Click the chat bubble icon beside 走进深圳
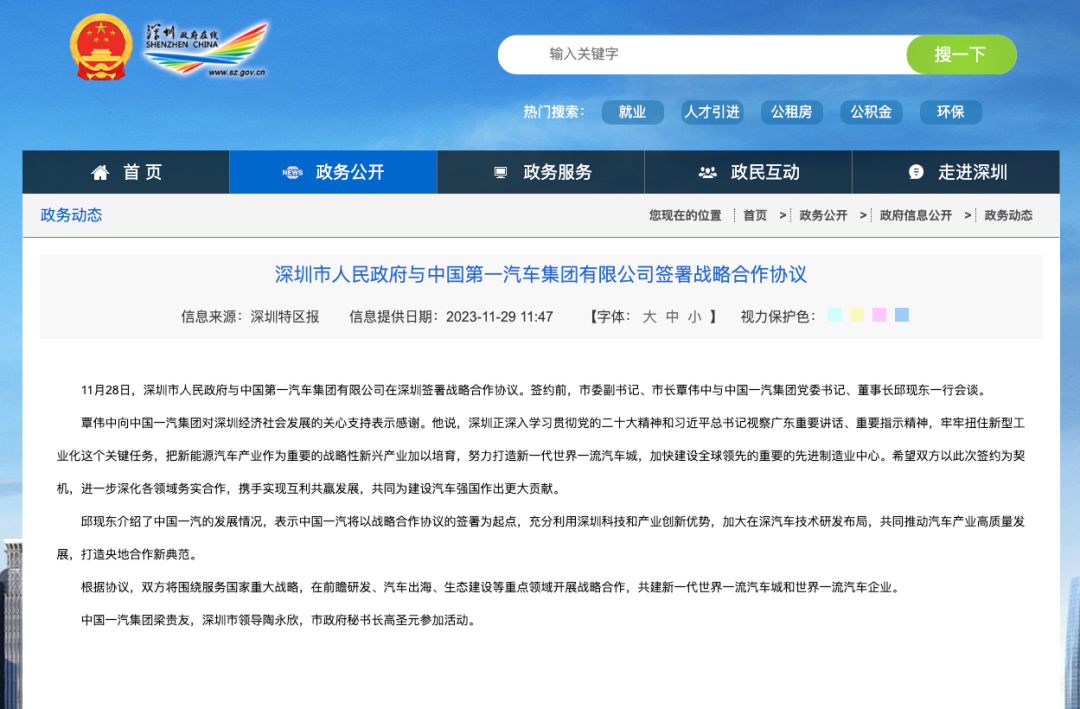Screen dimensions: 1080x709 click(x=916, y=172)
